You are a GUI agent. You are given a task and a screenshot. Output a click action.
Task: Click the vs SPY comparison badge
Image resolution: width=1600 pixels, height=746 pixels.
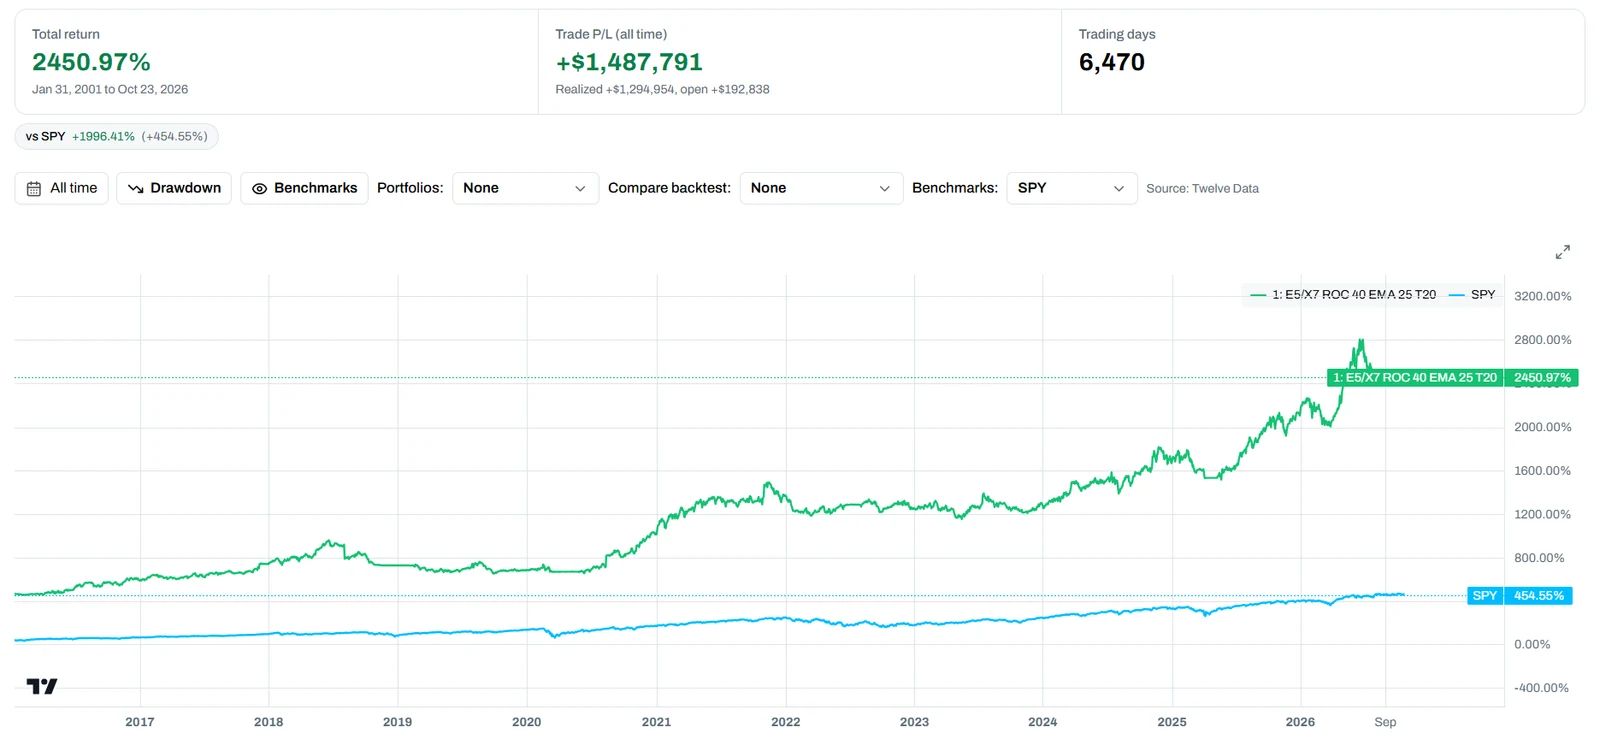pos(117,136)
